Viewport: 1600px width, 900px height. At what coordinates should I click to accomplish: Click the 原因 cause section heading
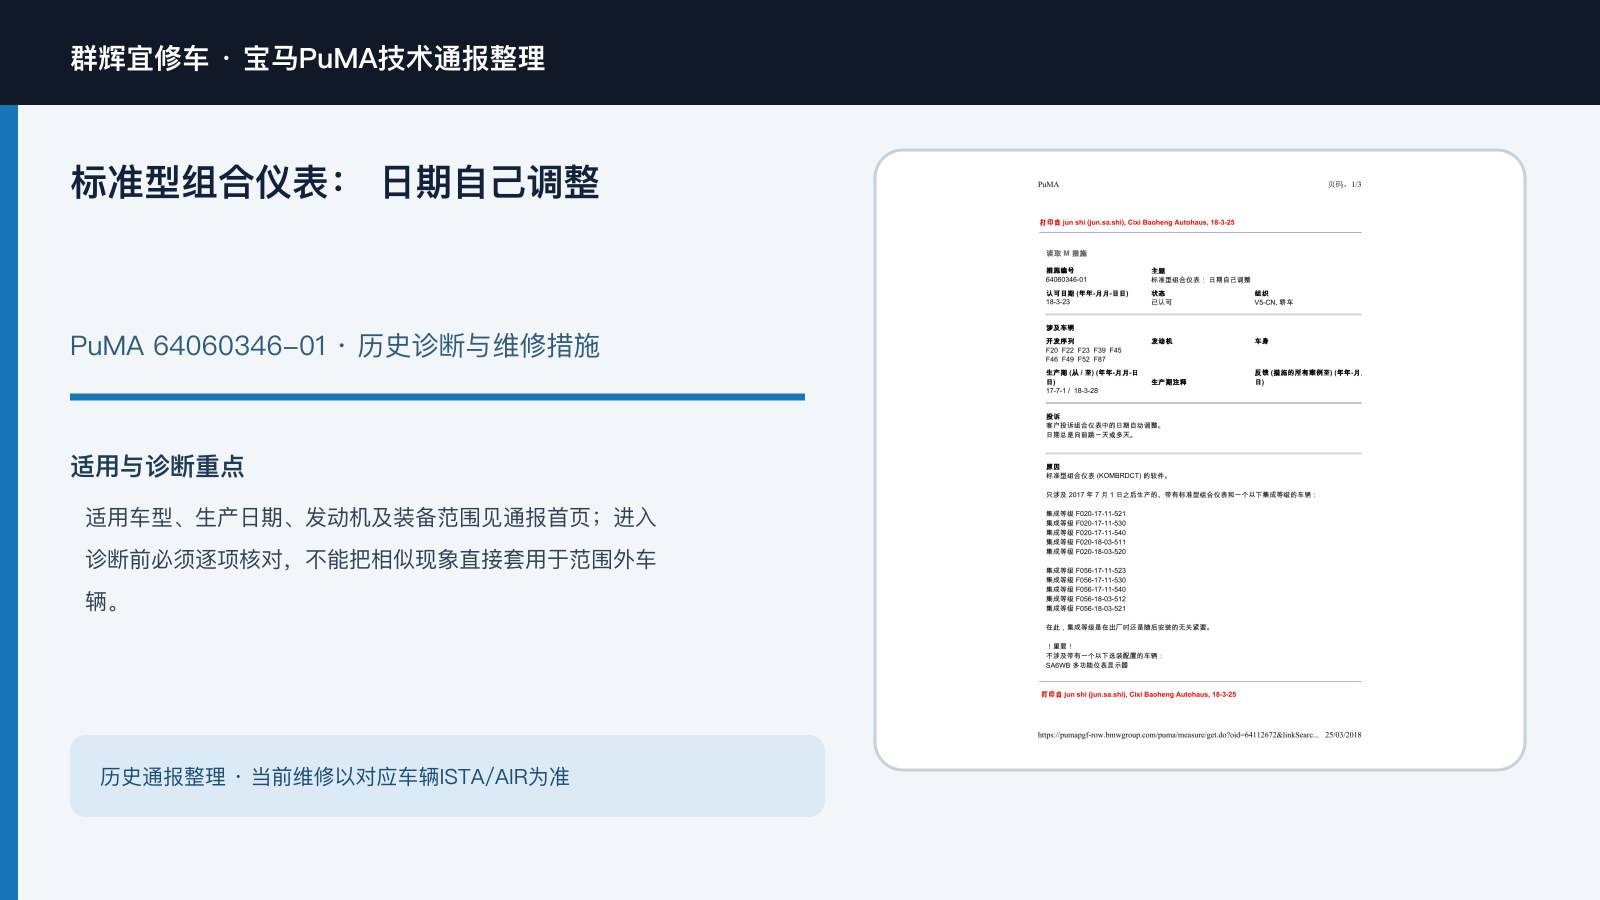(x=1053, y=467)
